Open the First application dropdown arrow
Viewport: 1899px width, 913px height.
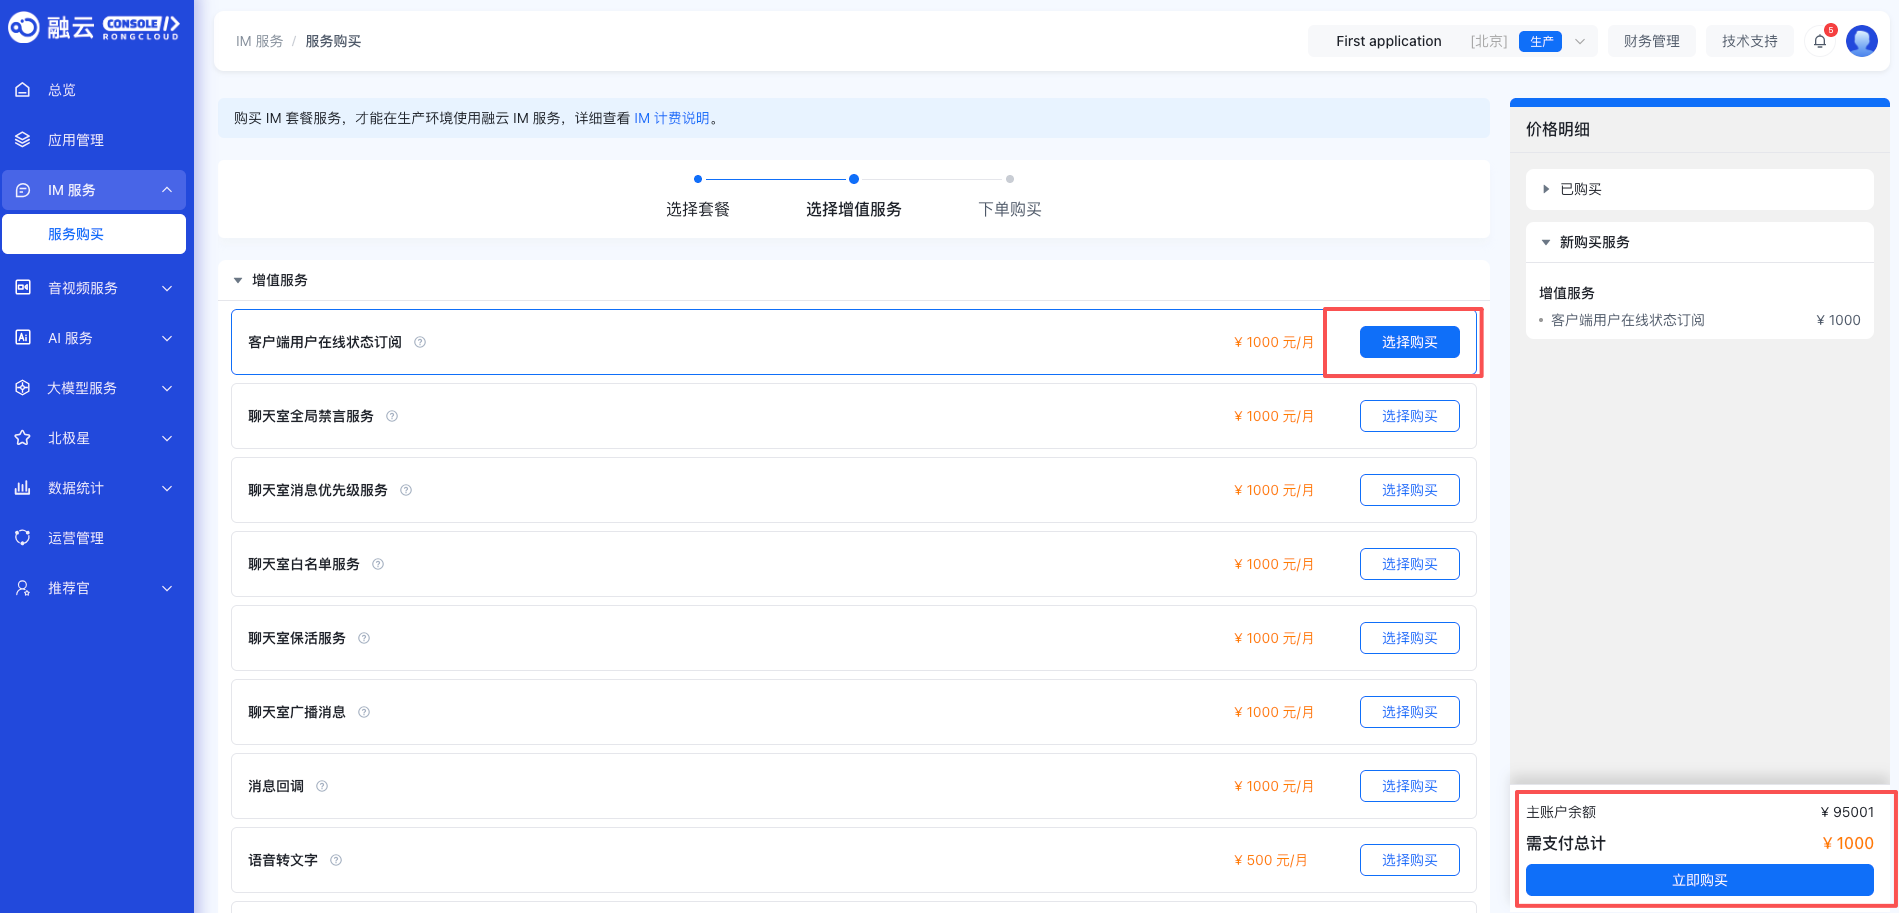[1580, 41]
